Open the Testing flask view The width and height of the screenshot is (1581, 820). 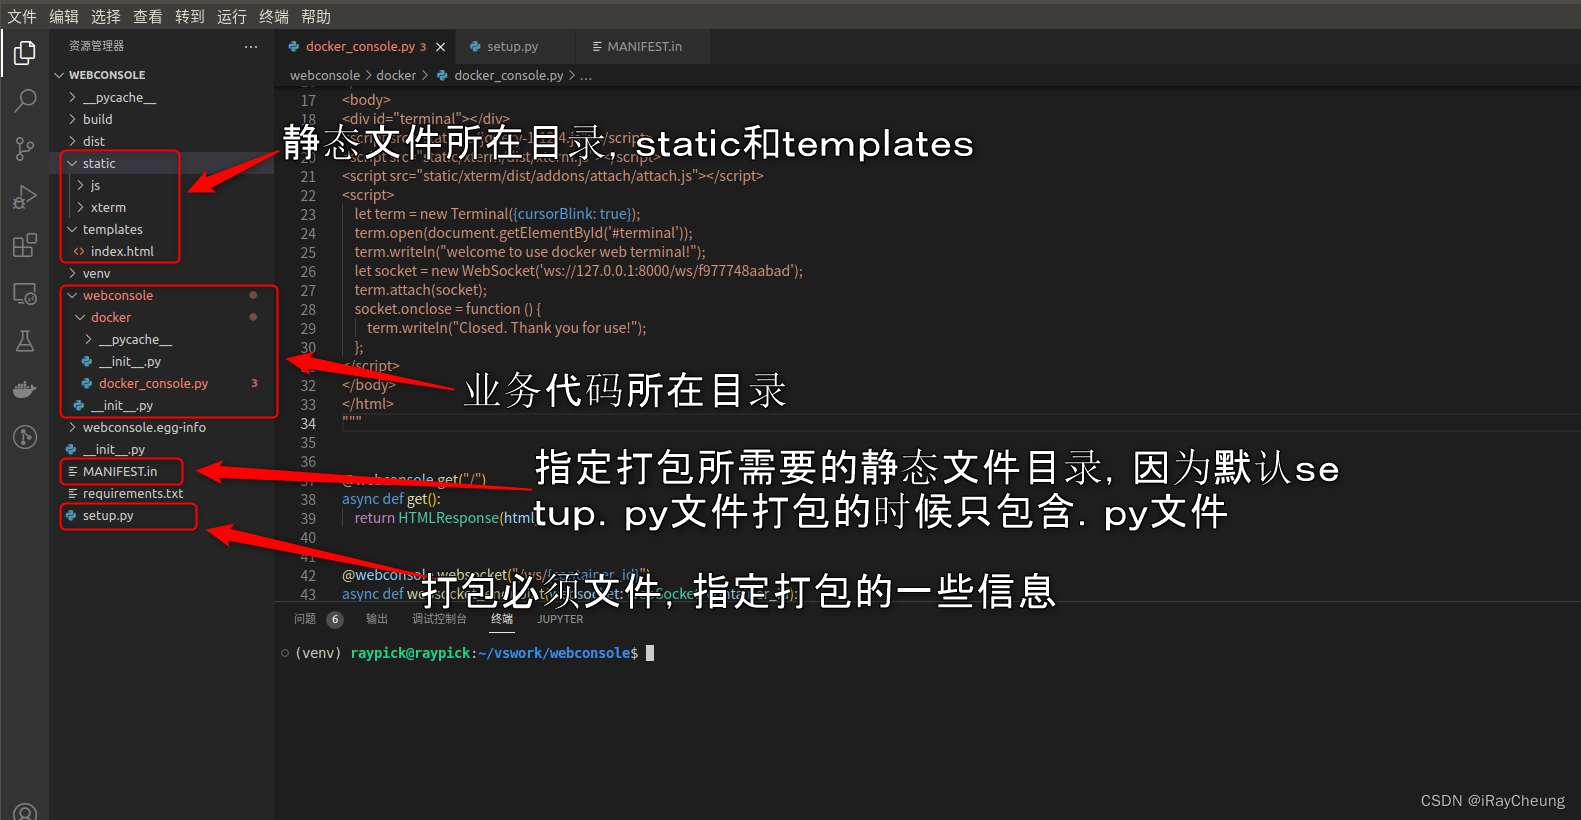pos(25,341)
